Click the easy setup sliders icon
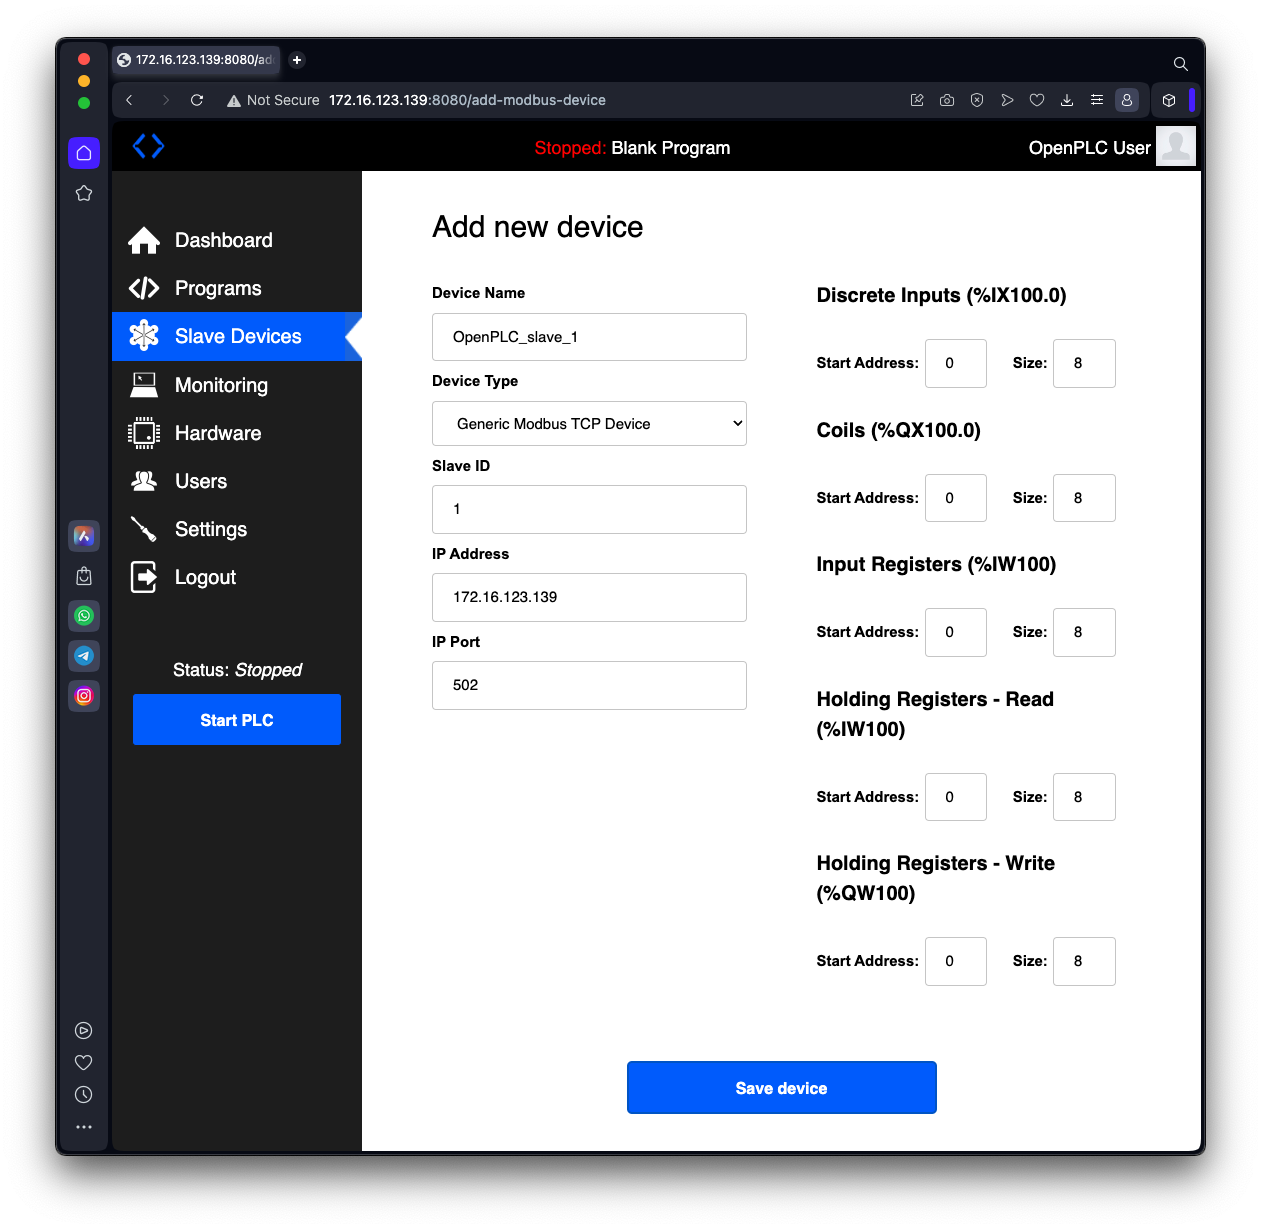 click(1097, 100)
